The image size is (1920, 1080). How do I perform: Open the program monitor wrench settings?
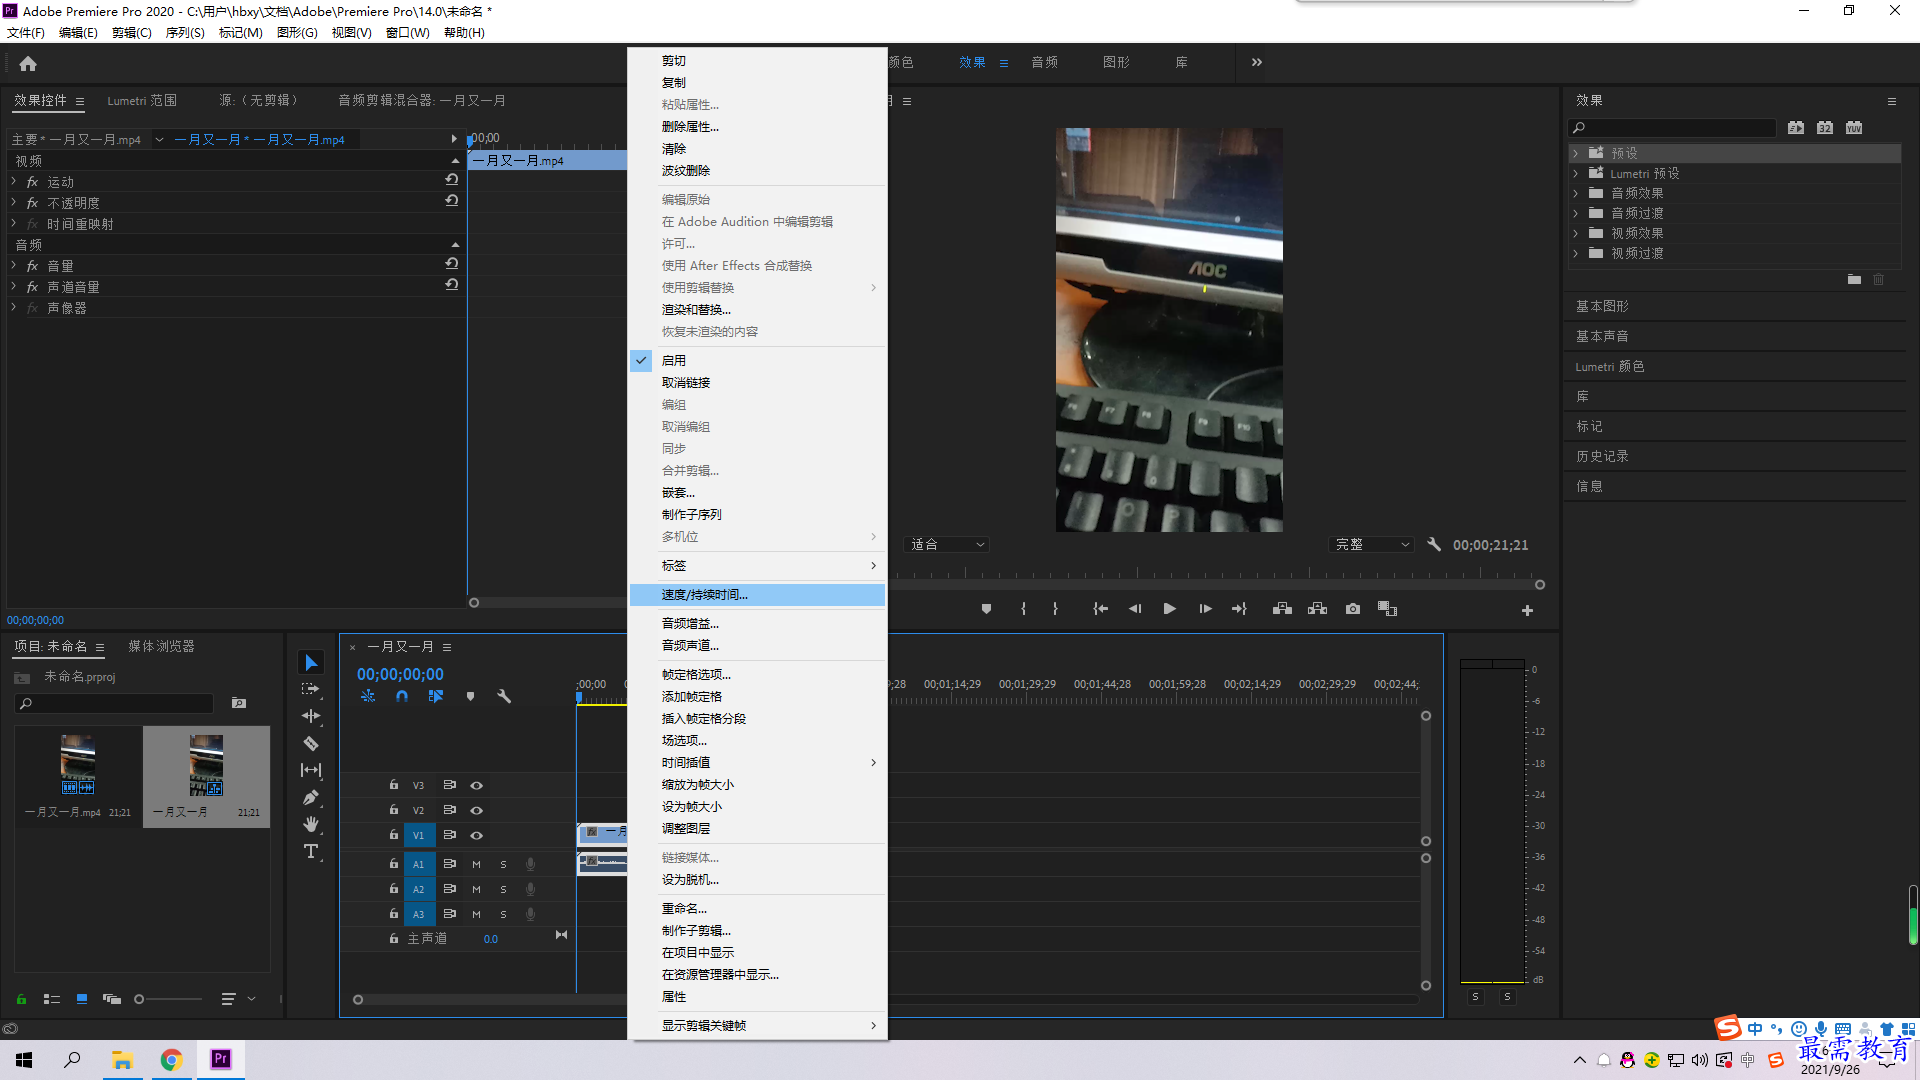[1434, 545]
